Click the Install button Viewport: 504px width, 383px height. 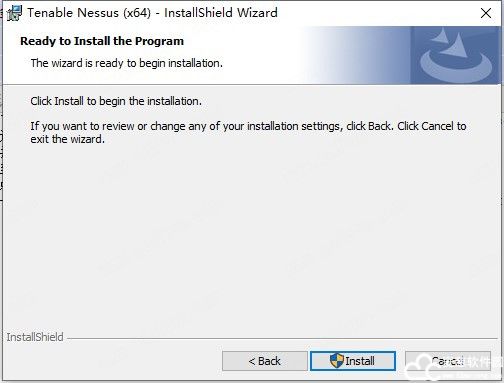[353, 361]
